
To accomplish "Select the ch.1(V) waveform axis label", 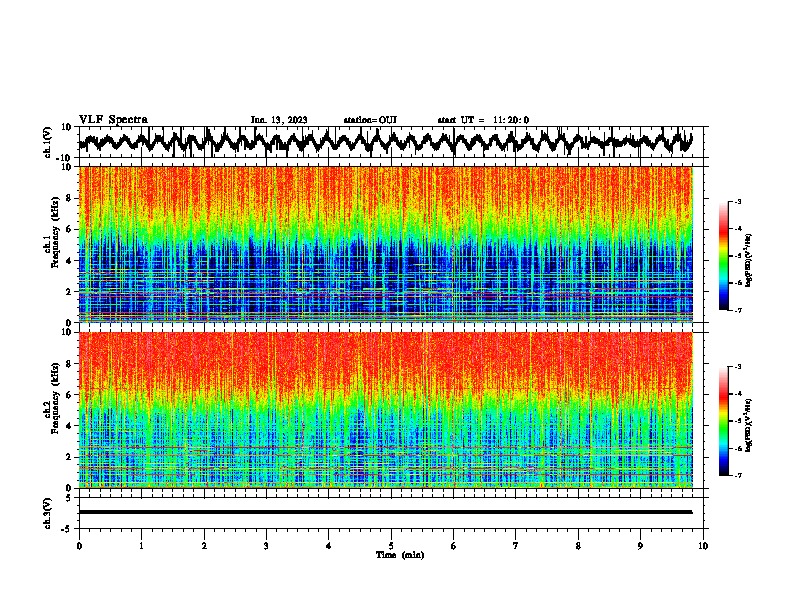I will pyautogui.click(x=48, y=142).
